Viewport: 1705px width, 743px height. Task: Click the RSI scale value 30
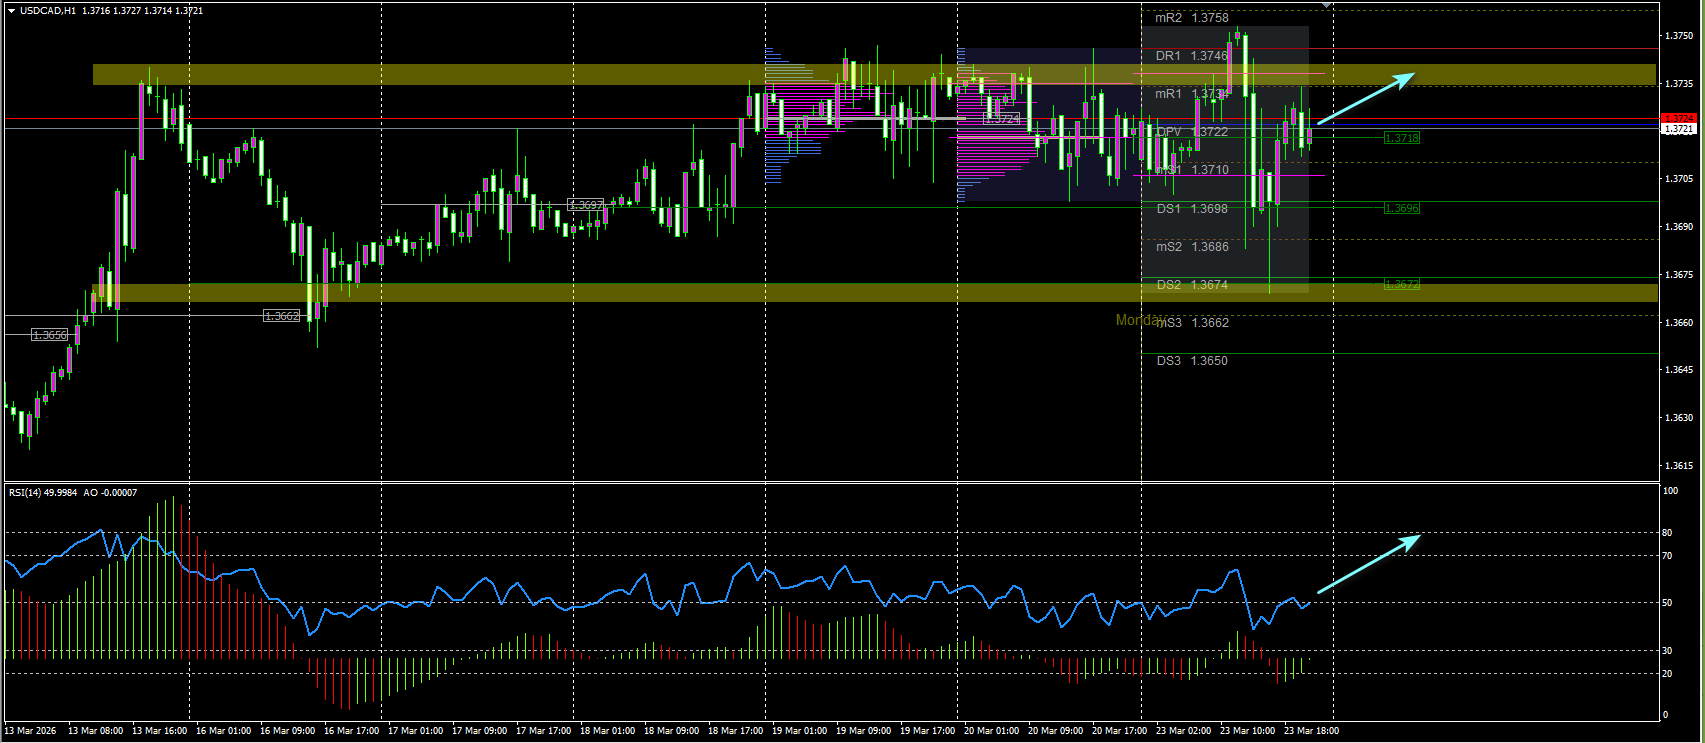point(1667,651)
